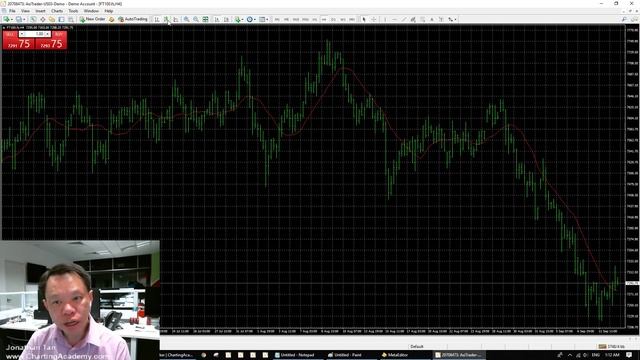Open the Insert menu

[40, 11]
